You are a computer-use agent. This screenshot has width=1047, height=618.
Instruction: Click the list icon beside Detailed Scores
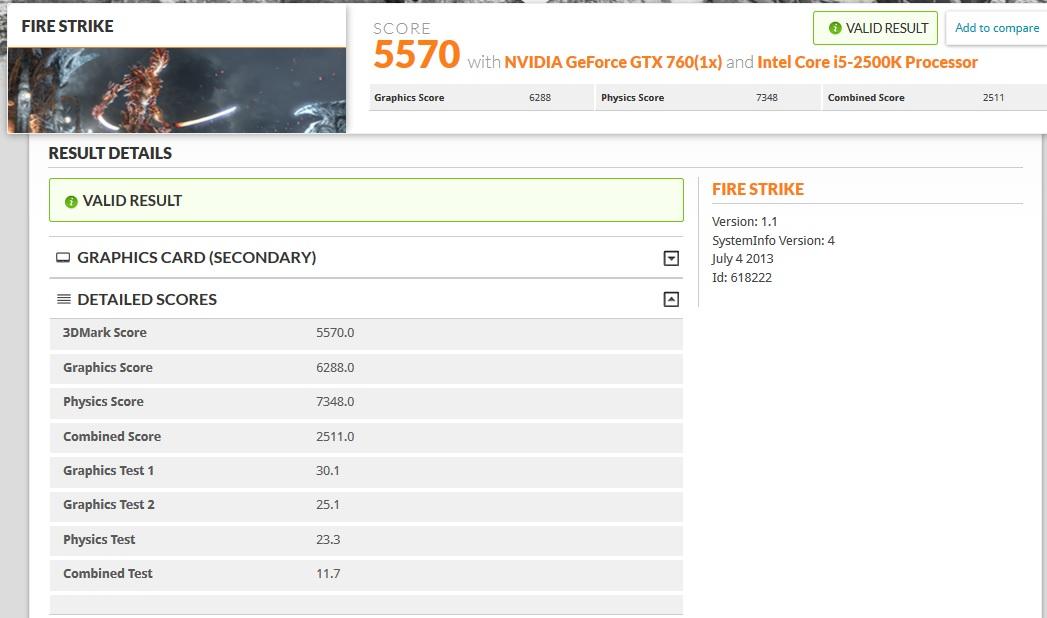[63, 299]
